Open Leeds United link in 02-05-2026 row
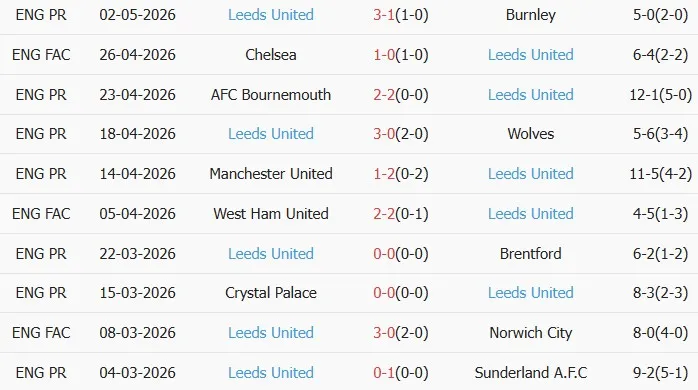Viewport: 698px width, 390px height. (x=271, y=15)
